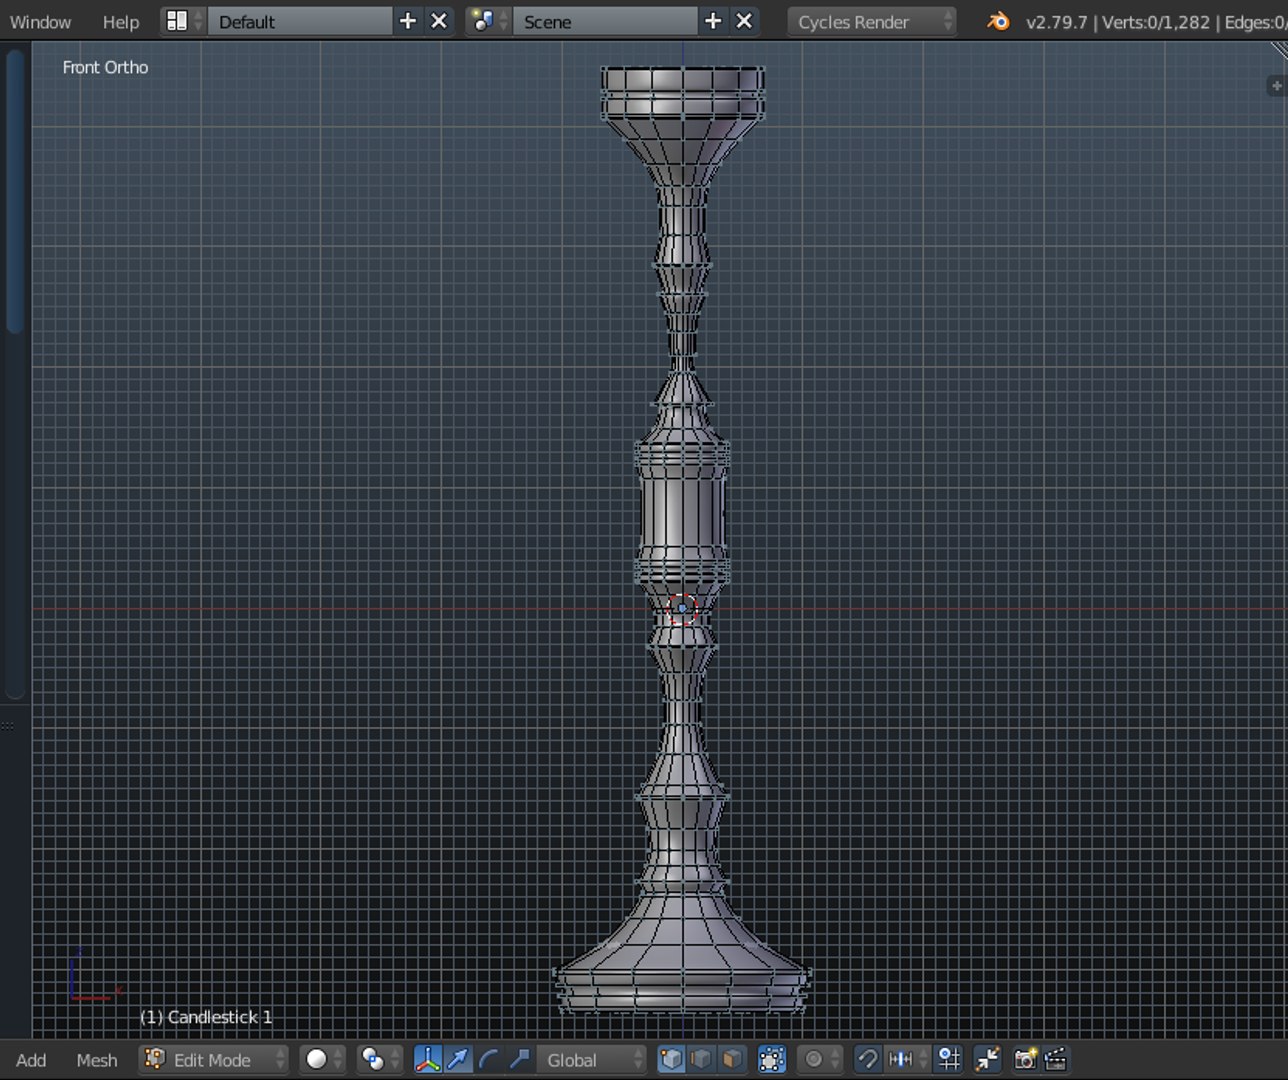The image size is (1288, 1080).
Task: Render an OpenGL viewport image
Action: [x=1025, y=1059]
